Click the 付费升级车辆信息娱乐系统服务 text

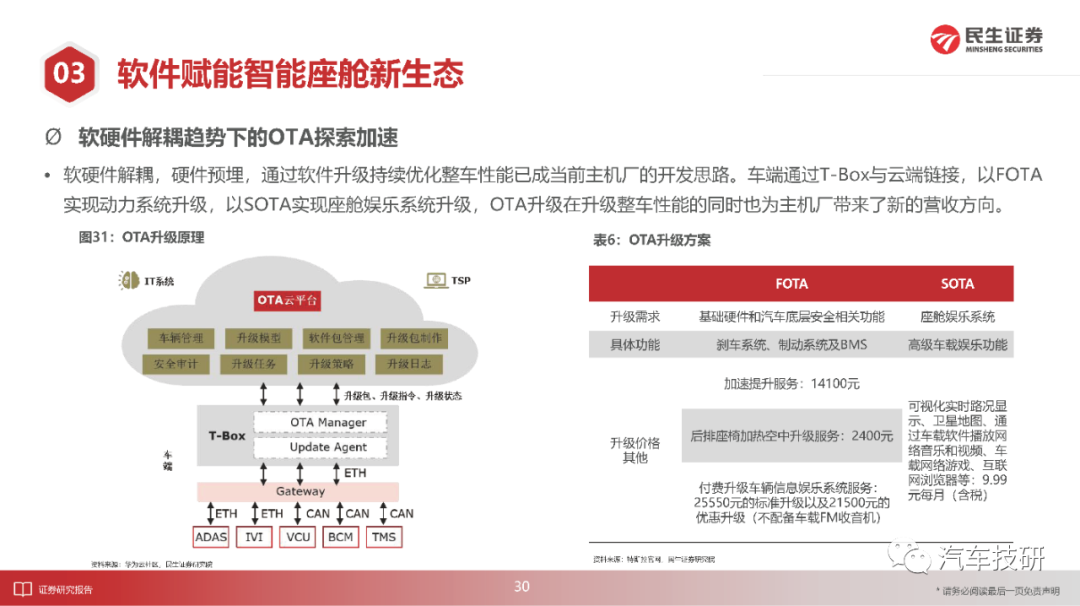point(791,503)
